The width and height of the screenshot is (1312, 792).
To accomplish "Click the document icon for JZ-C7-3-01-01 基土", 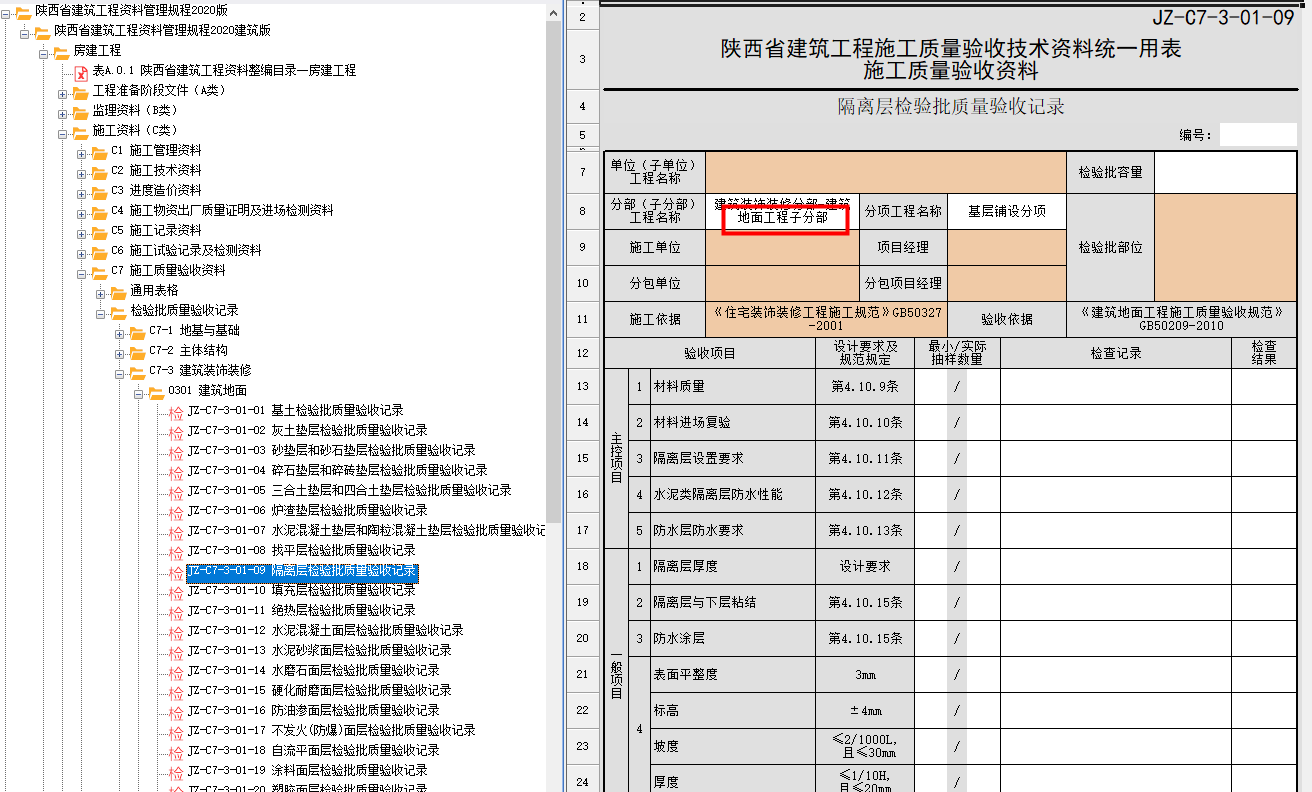I will 175,412.
